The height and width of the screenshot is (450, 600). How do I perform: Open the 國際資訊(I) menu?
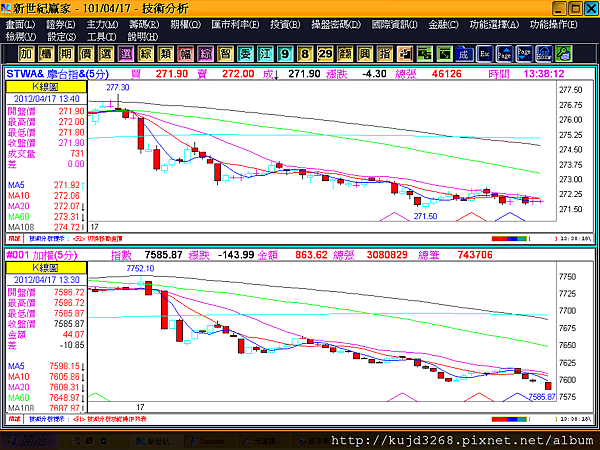[395, 25]
